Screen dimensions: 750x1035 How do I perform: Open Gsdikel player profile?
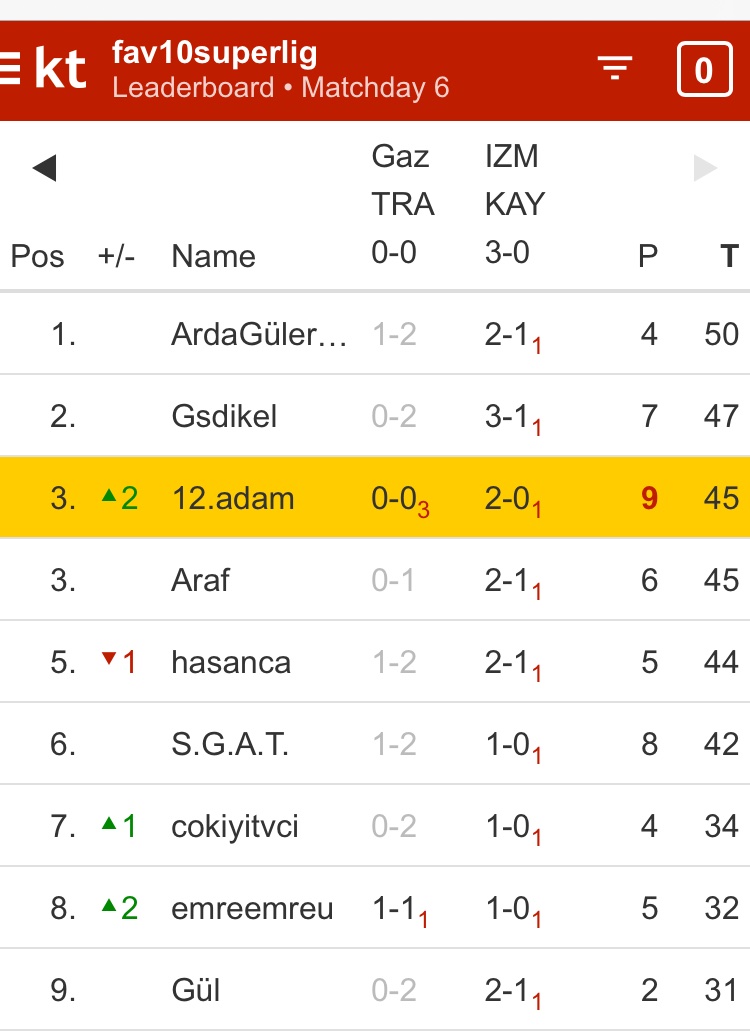pyautogui.click(x=224, y=416)
